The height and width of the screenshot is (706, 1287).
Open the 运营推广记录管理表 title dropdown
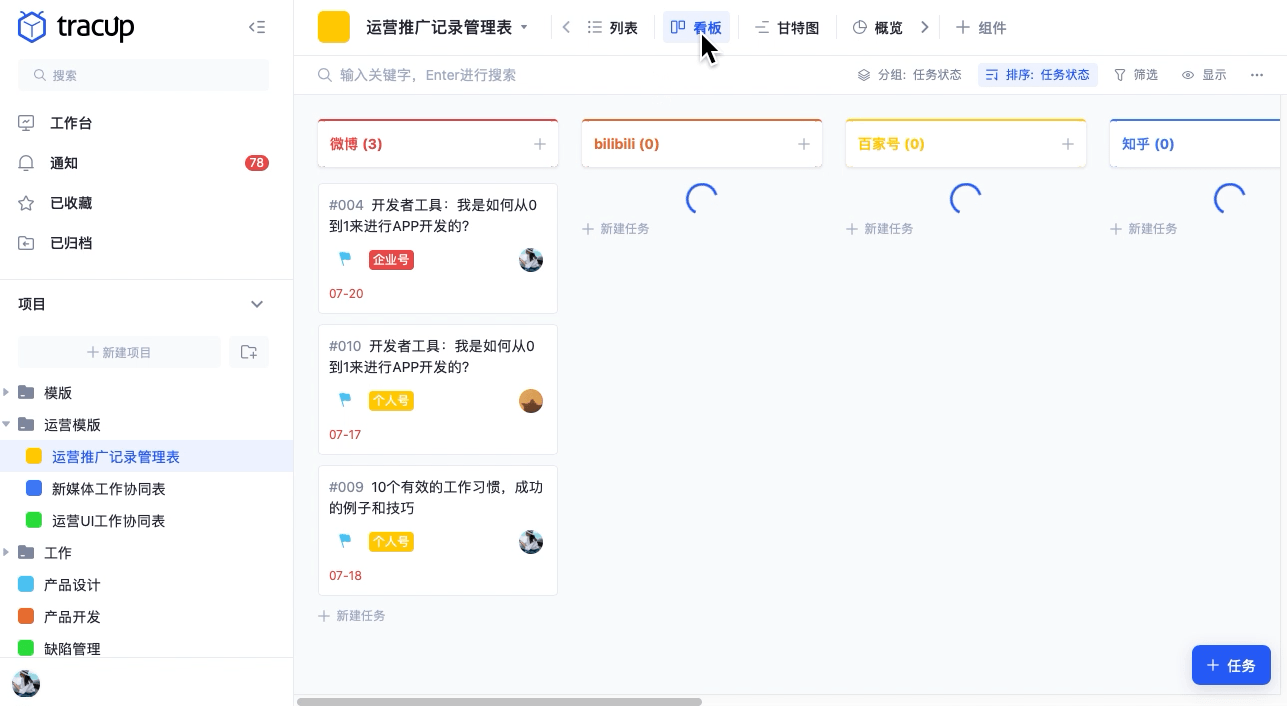(x=524, y=27)
